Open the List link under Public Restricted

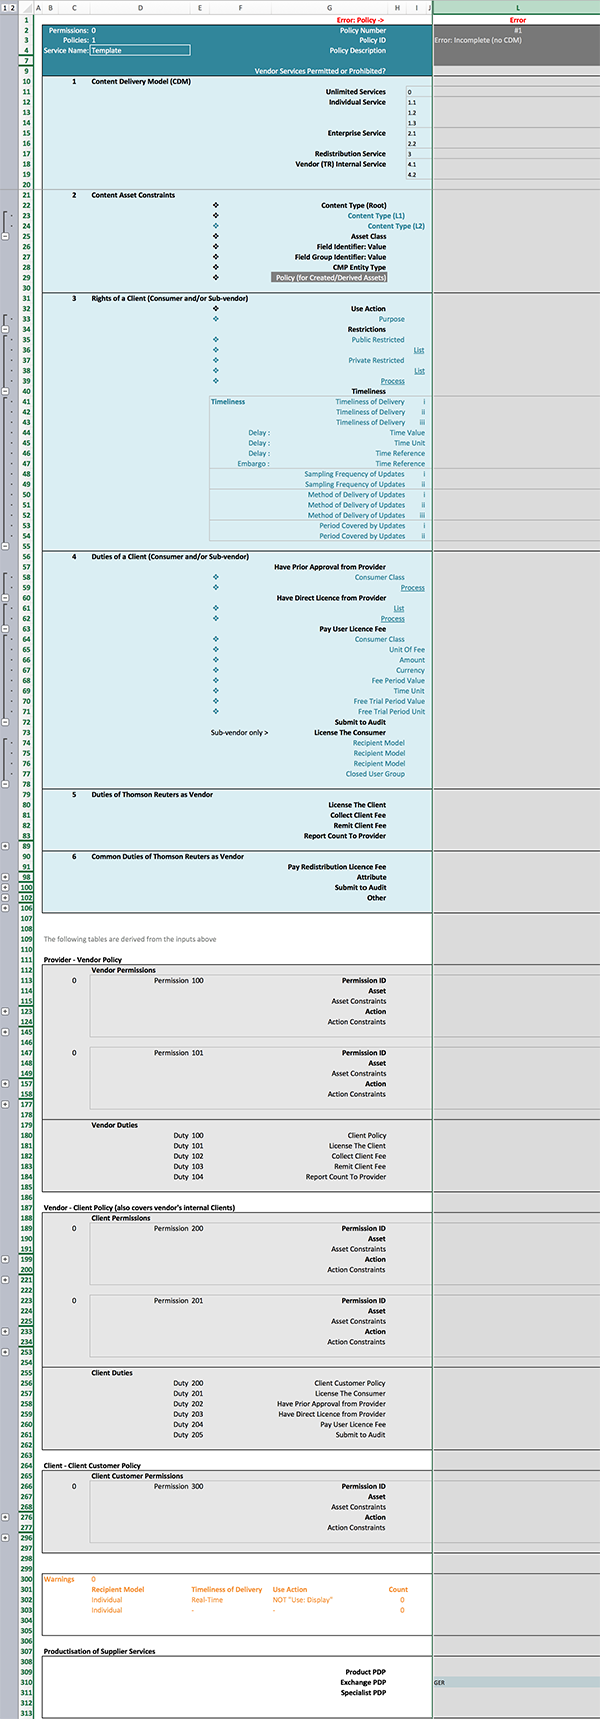click(419, 350)
